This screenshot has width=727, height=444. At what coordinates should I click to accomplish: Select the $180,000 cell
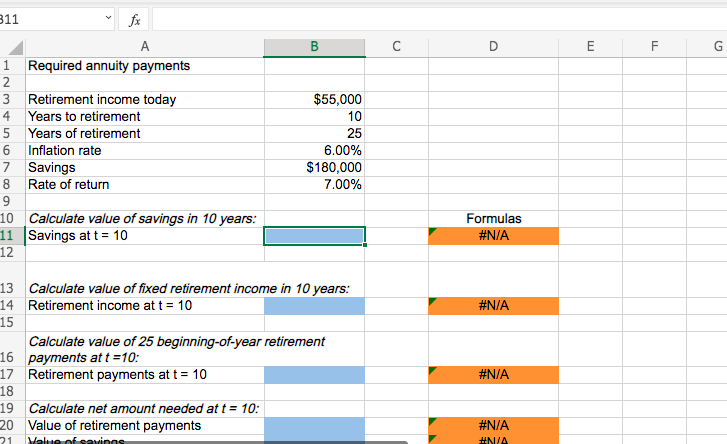314,168
